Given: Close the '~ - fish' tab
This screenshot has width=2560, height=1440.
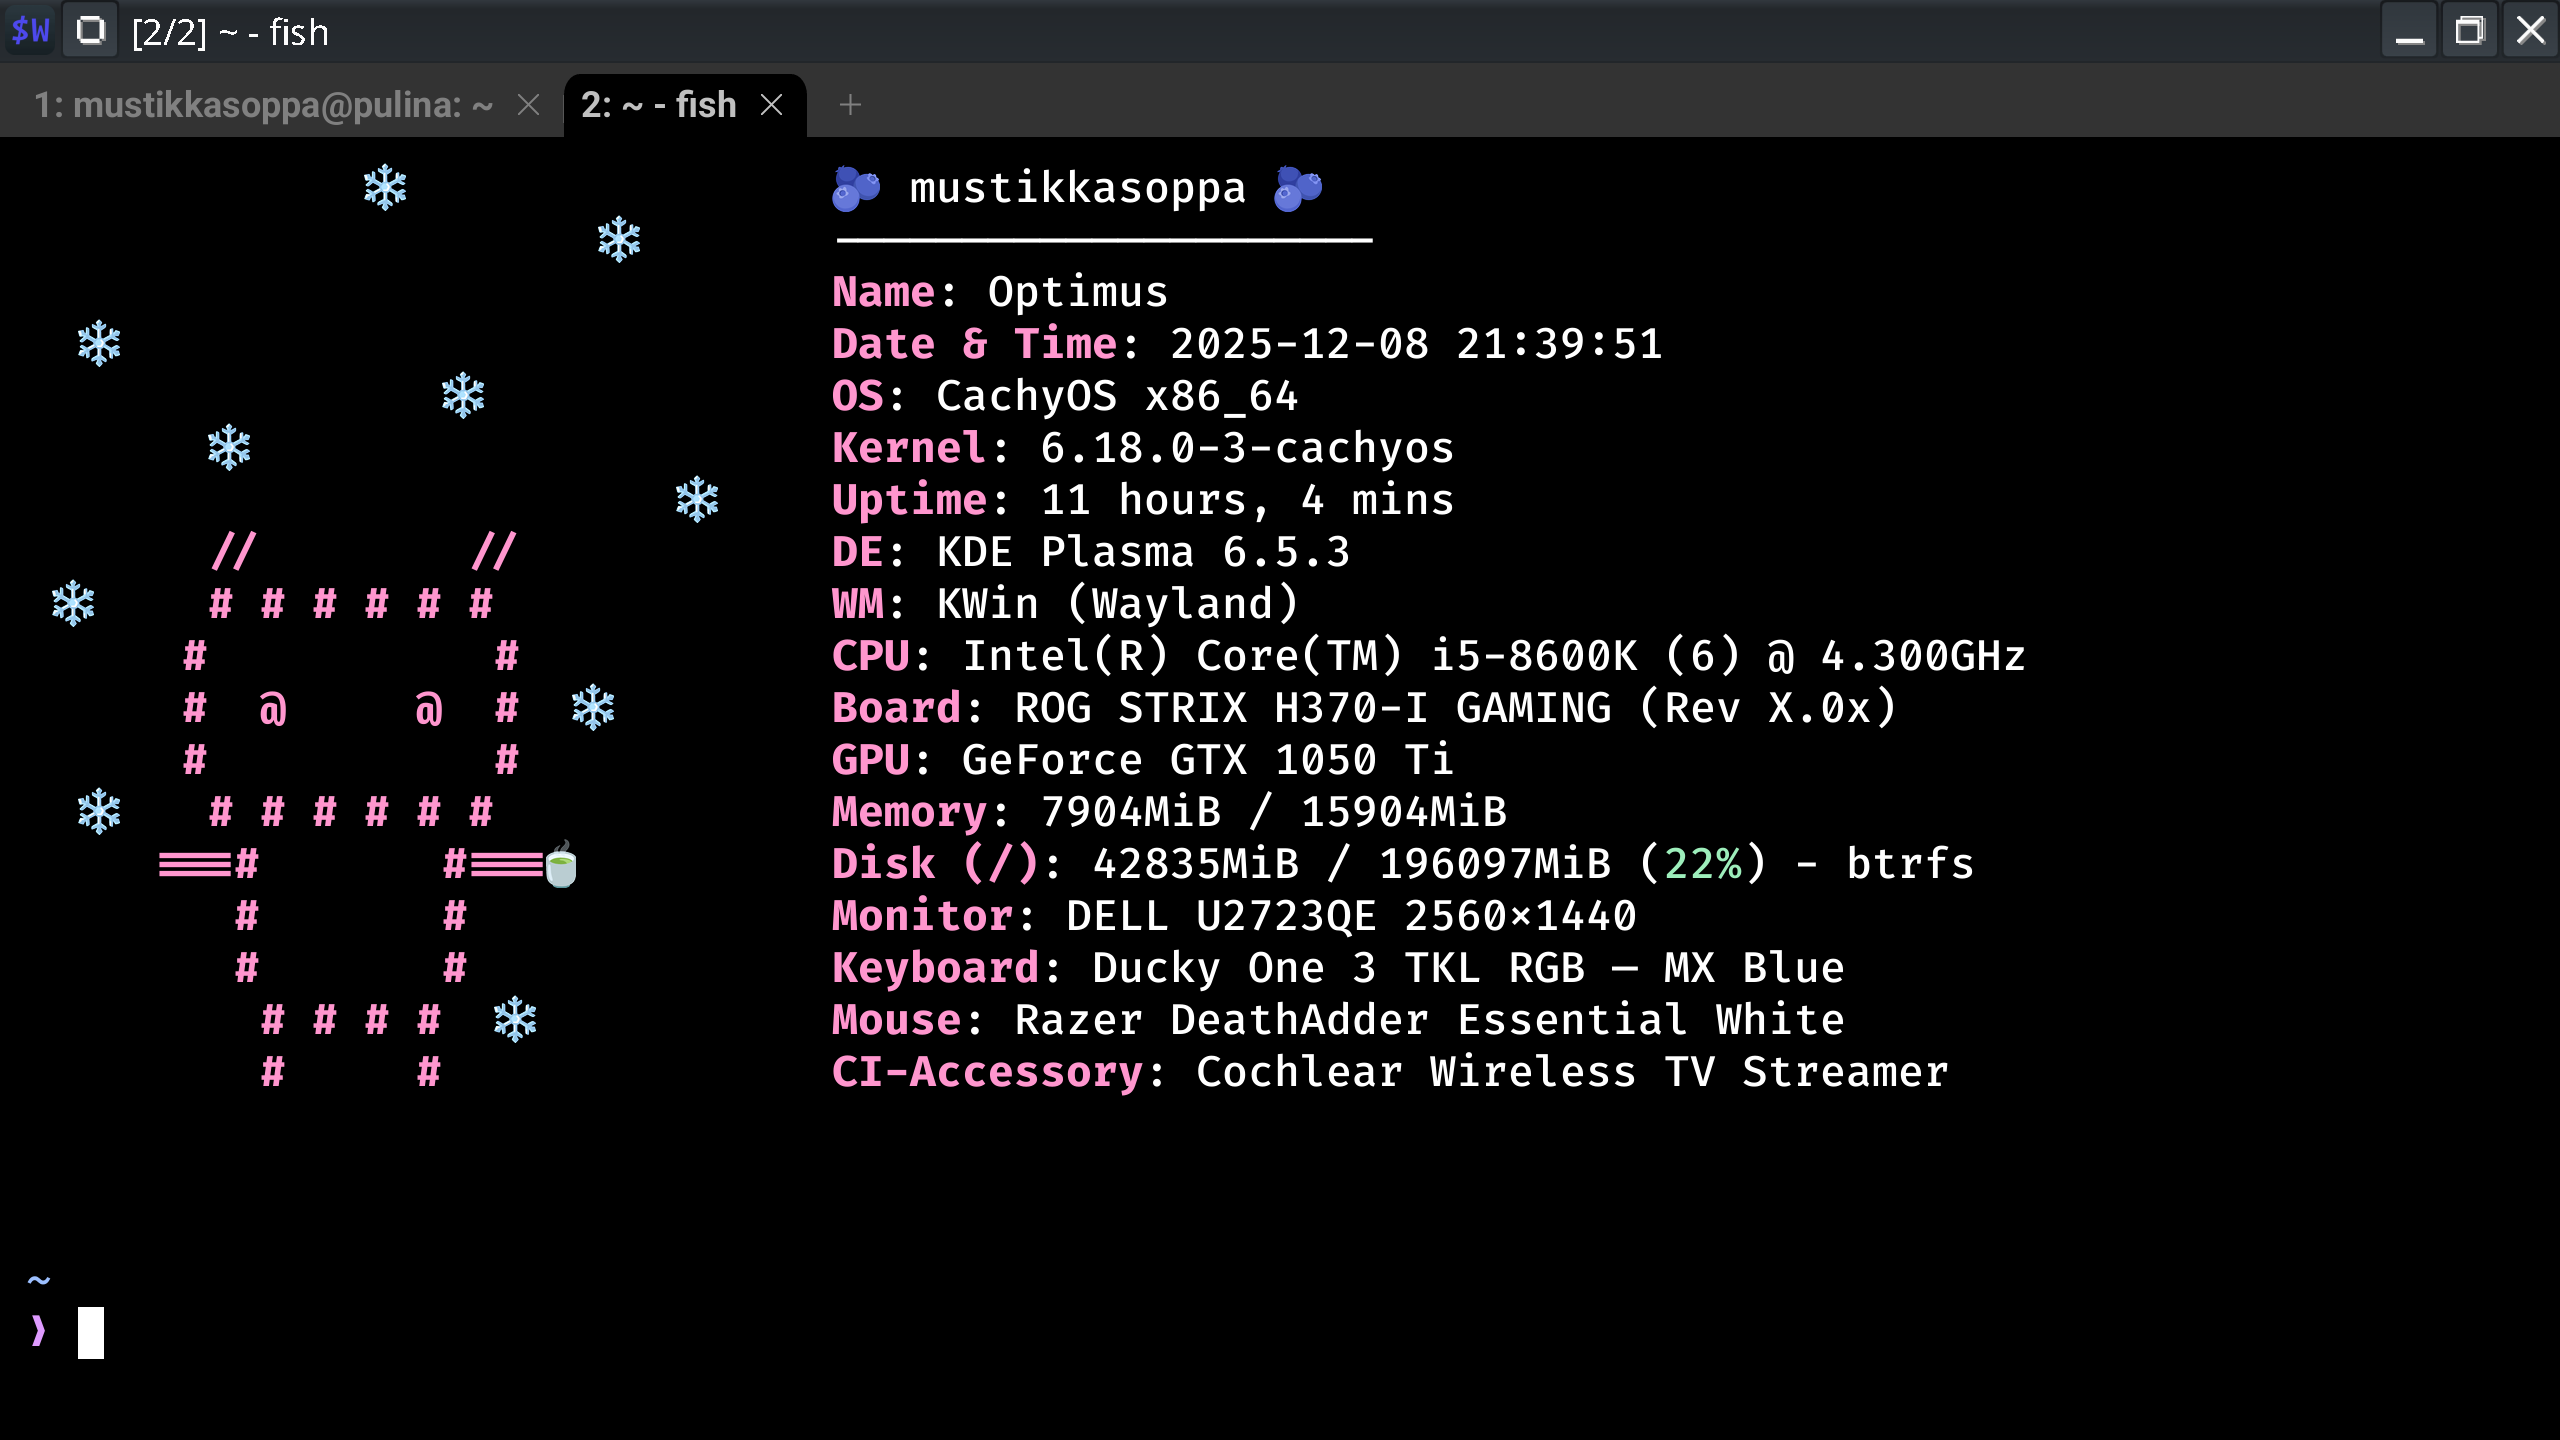Looking at the screenshot, I should (771, 105).
